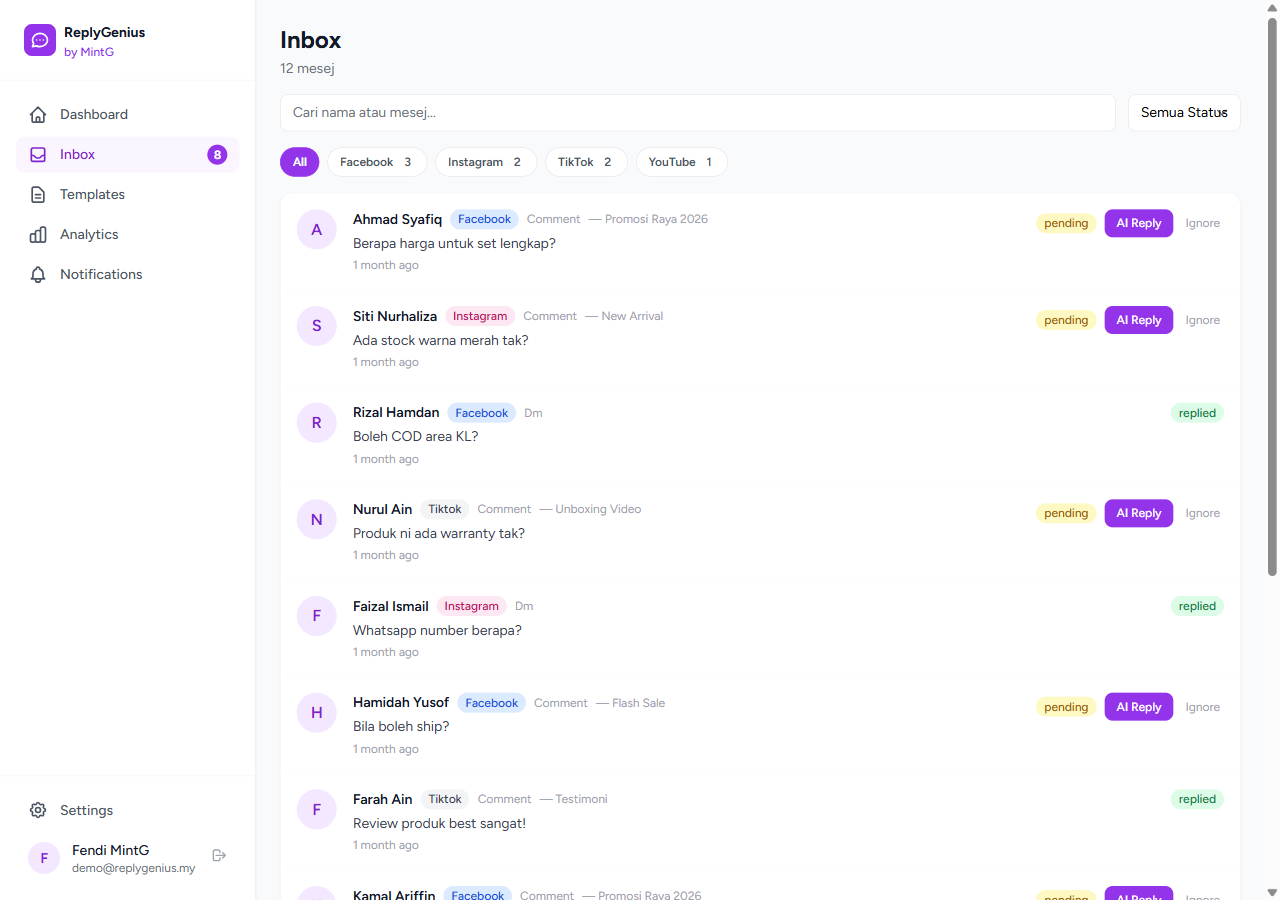Click the Templates document icon
Screen dimensions: 1280x900
coord(38,194)
